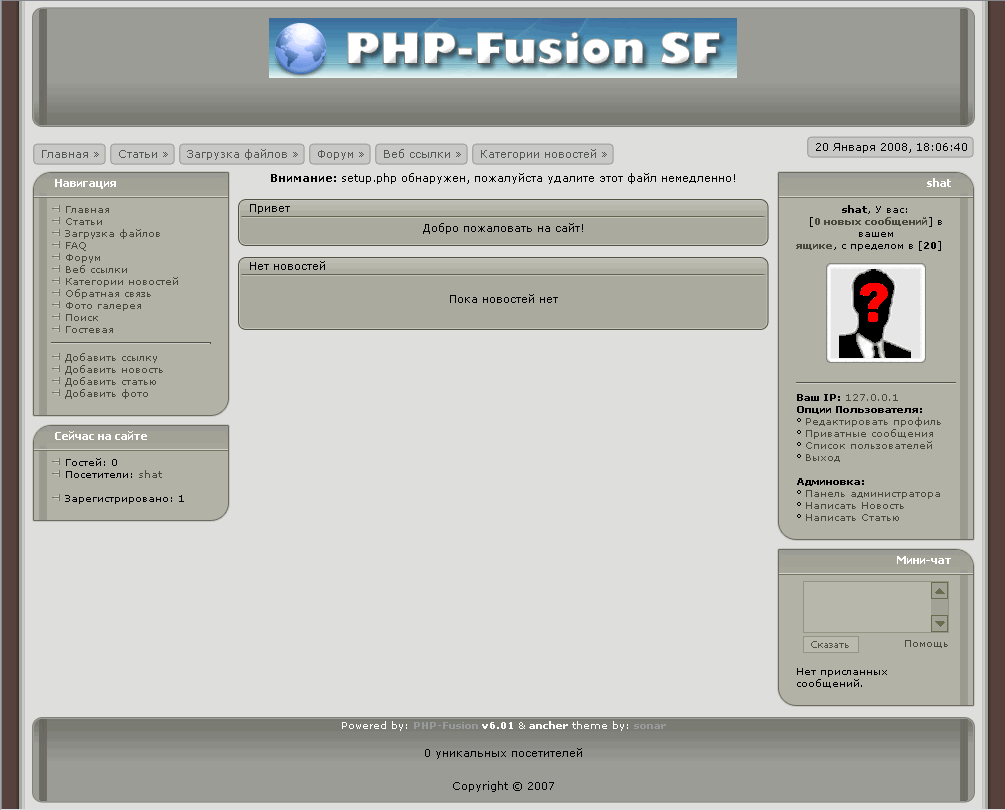The image size is (1005, 810).
Task: Click the Сейчас на сайте panel heading
Action: point(101,436)
